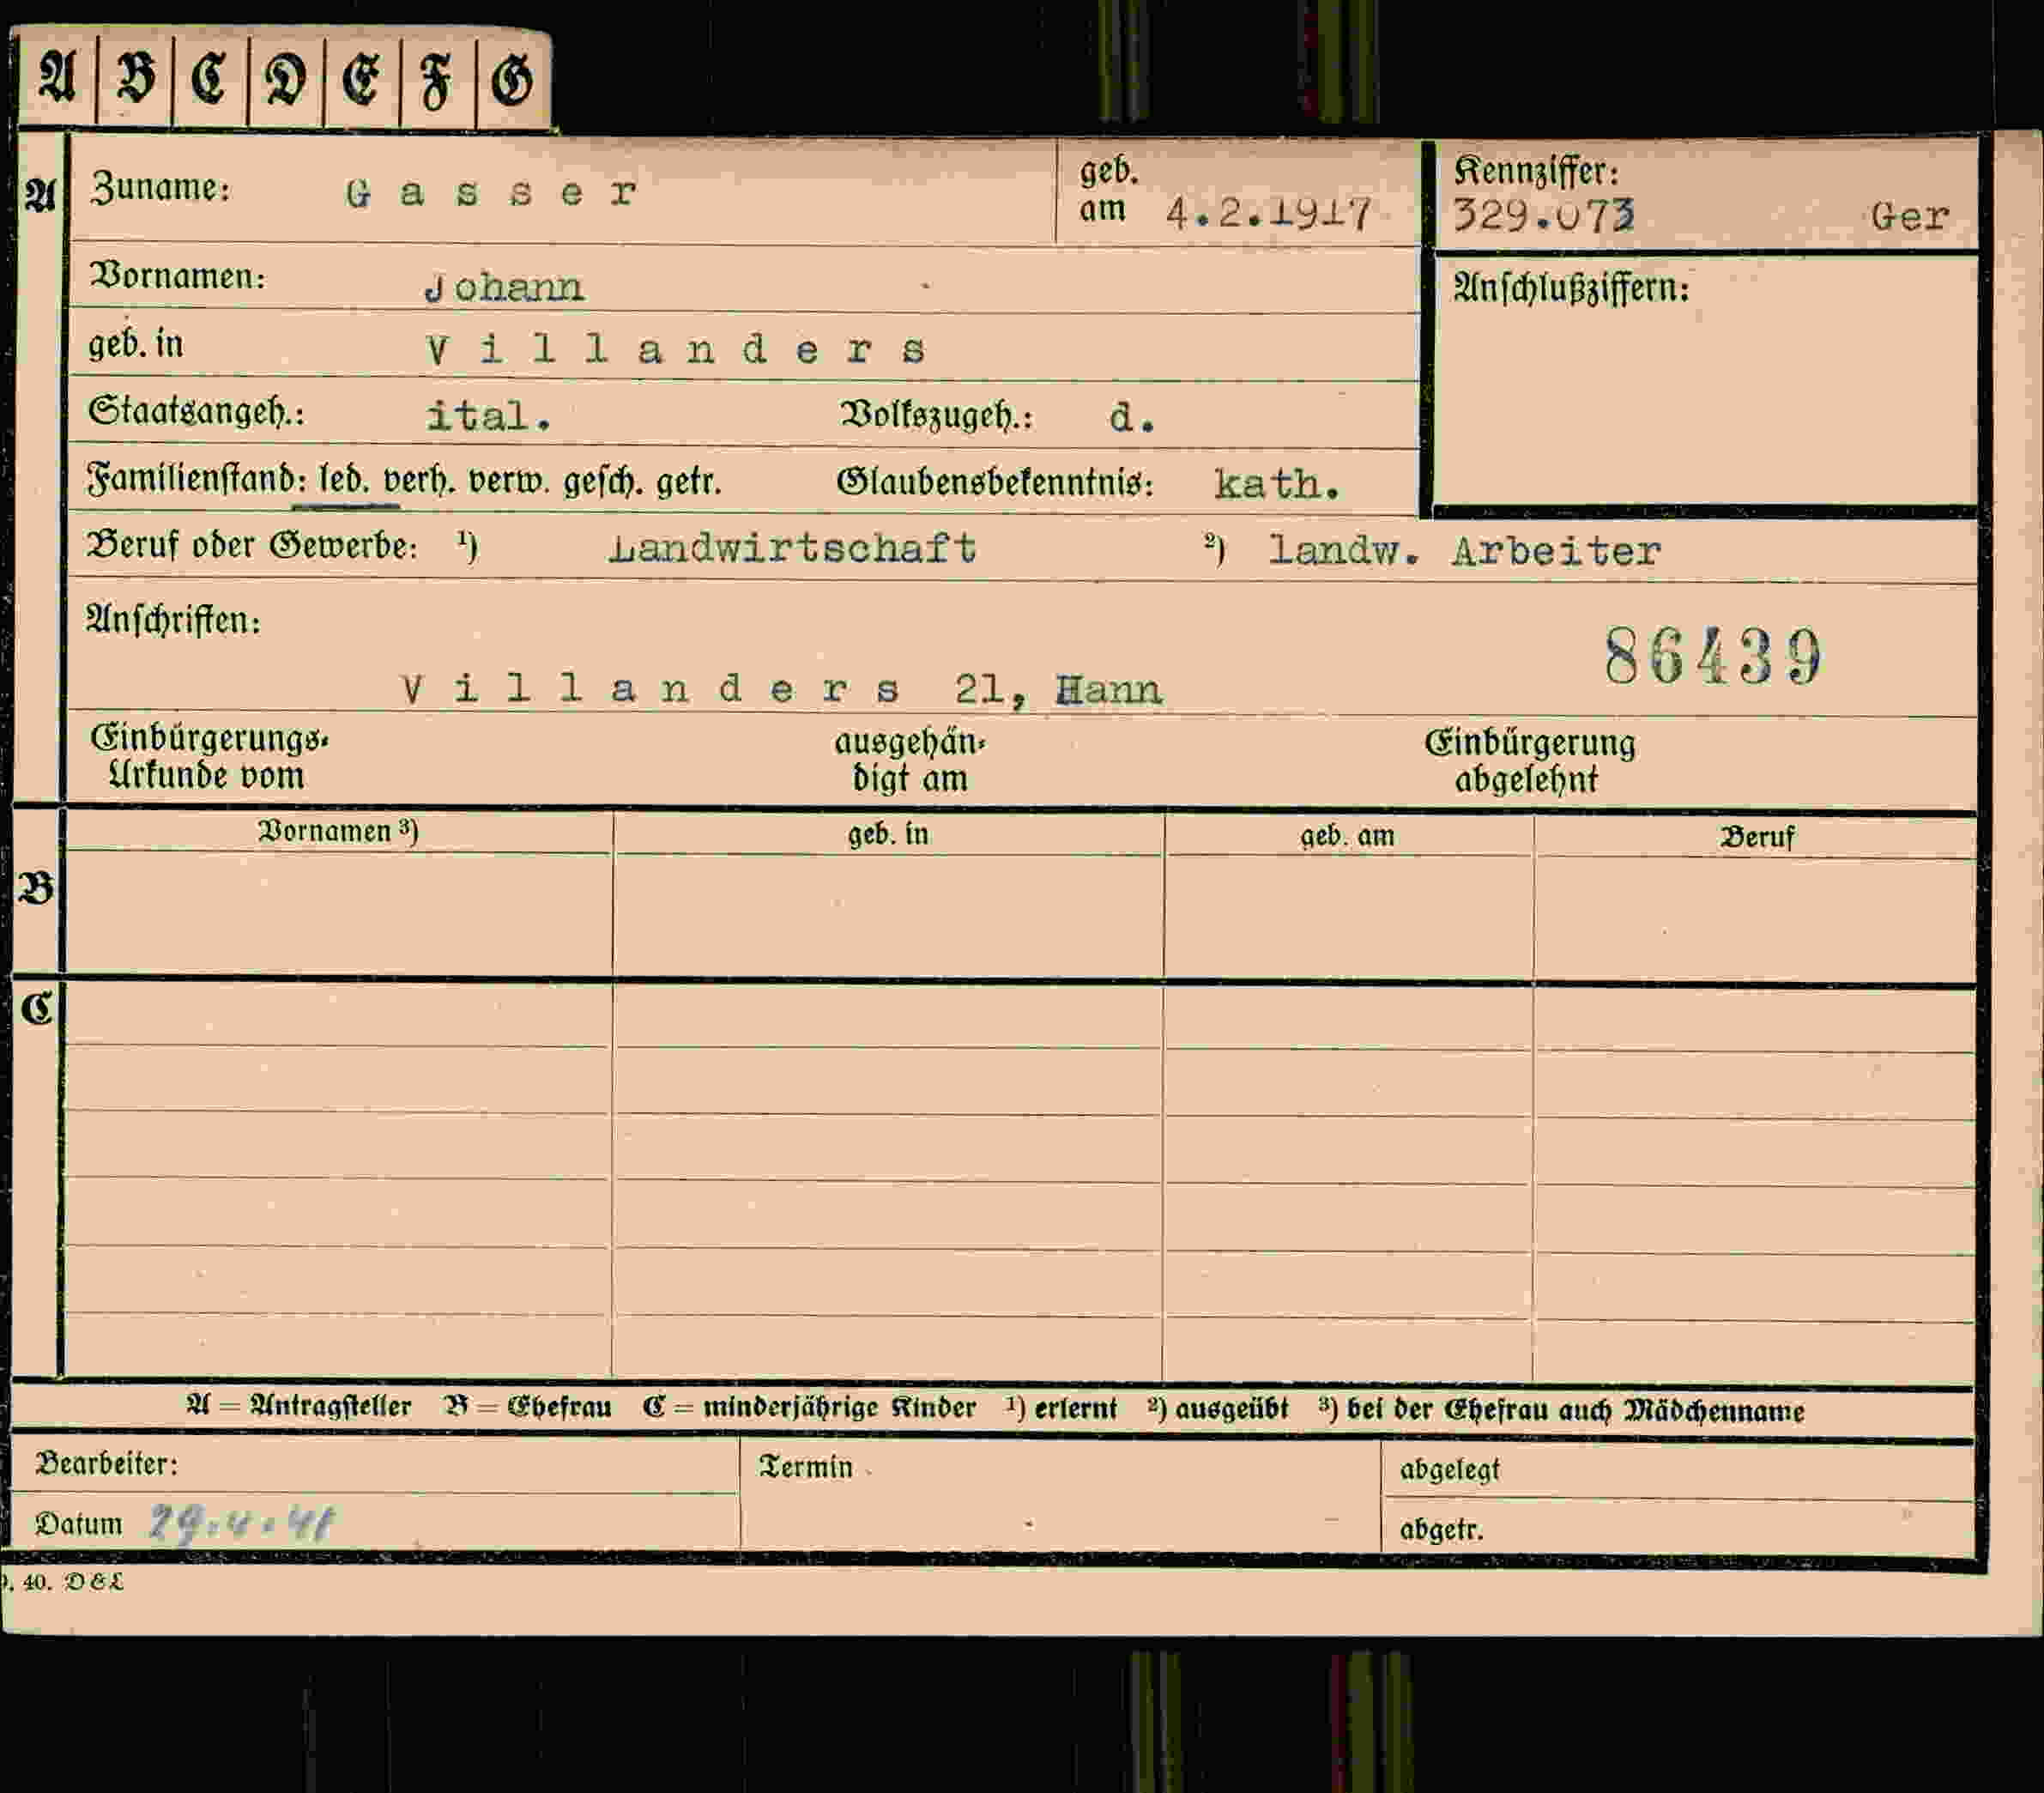
Task: Click the citizenship value 'ital.'
Action: [488, 416]
